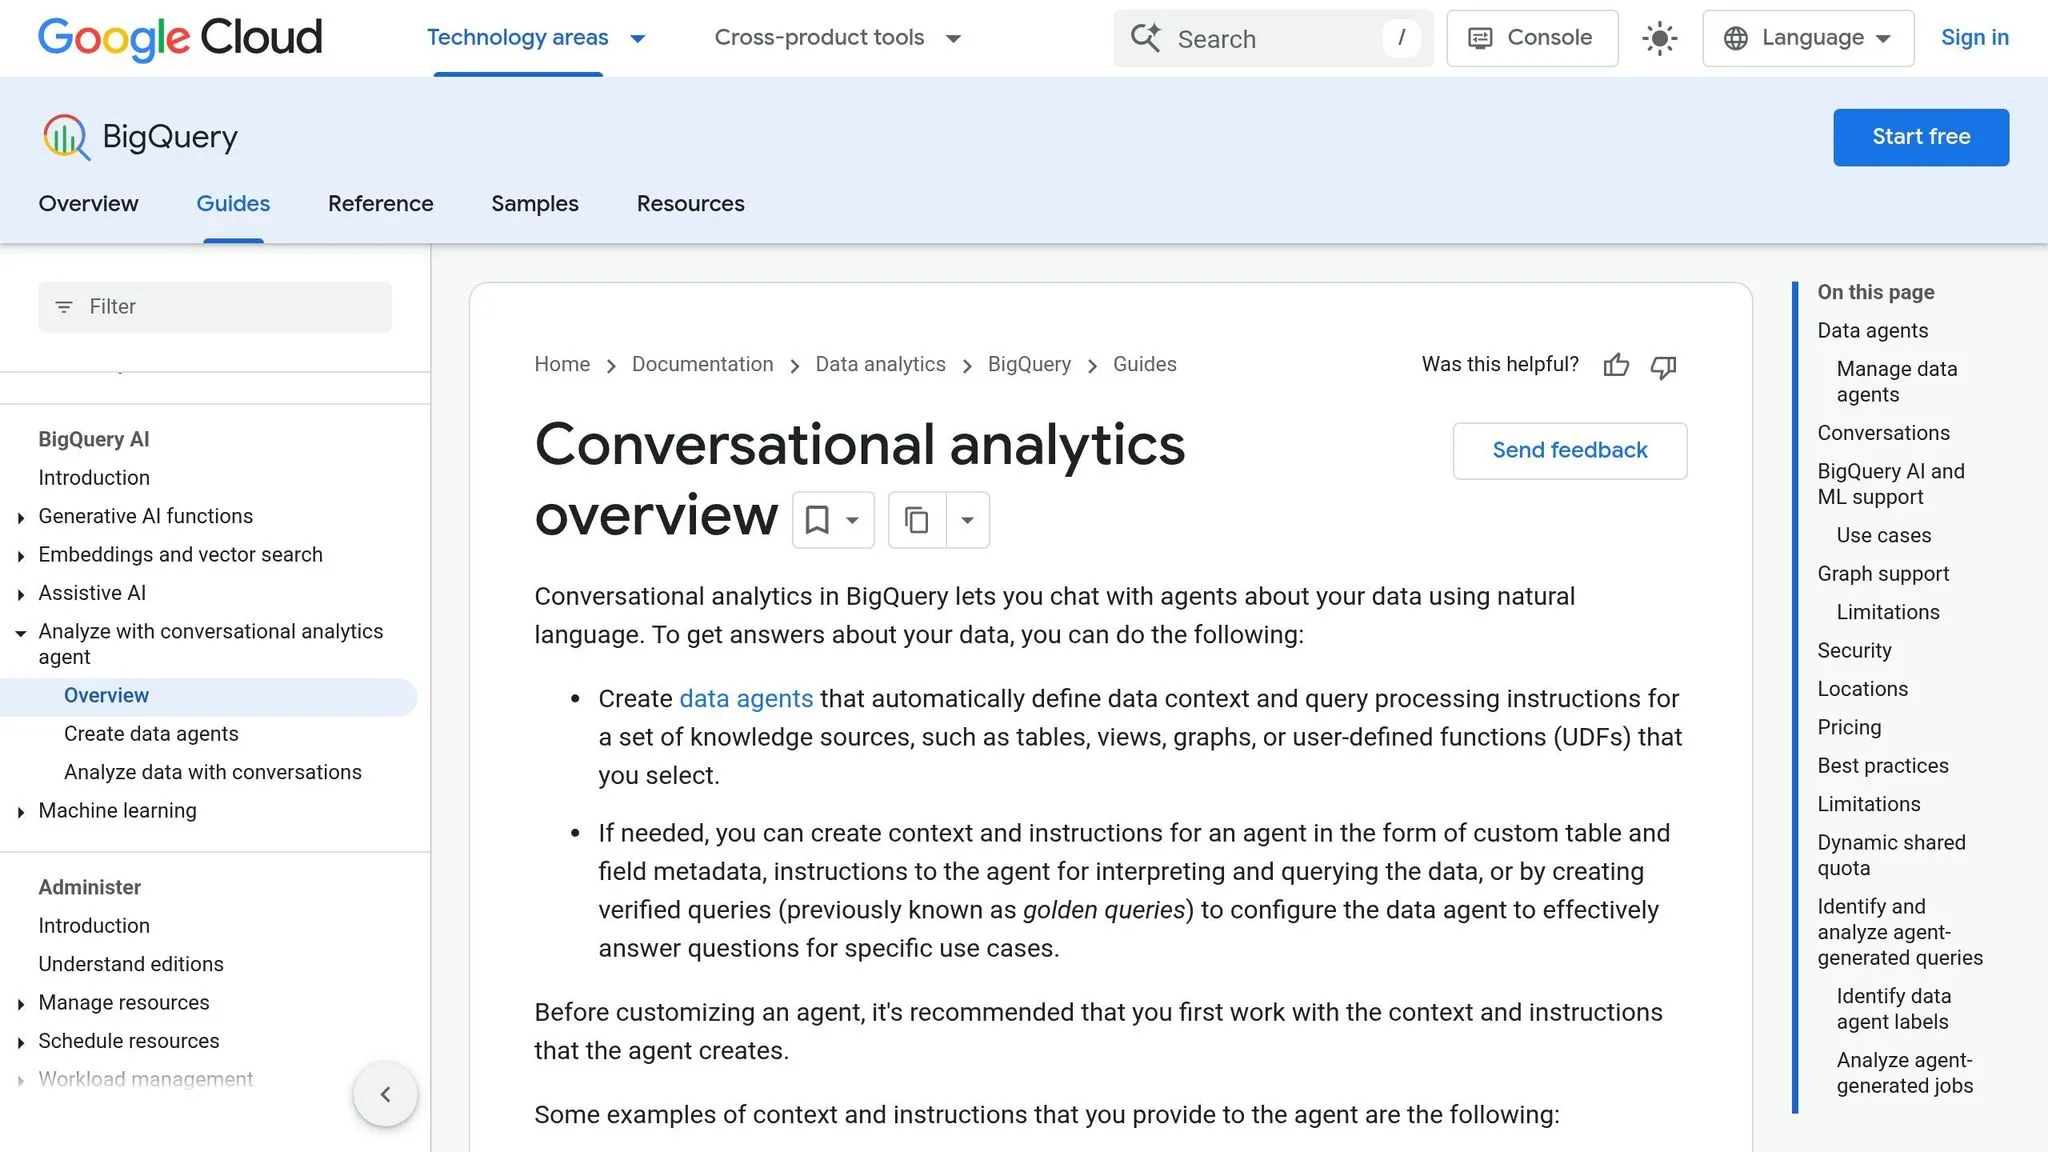Click the globe icon in Language button
2048x1152 pixels.
(1736, 38)
